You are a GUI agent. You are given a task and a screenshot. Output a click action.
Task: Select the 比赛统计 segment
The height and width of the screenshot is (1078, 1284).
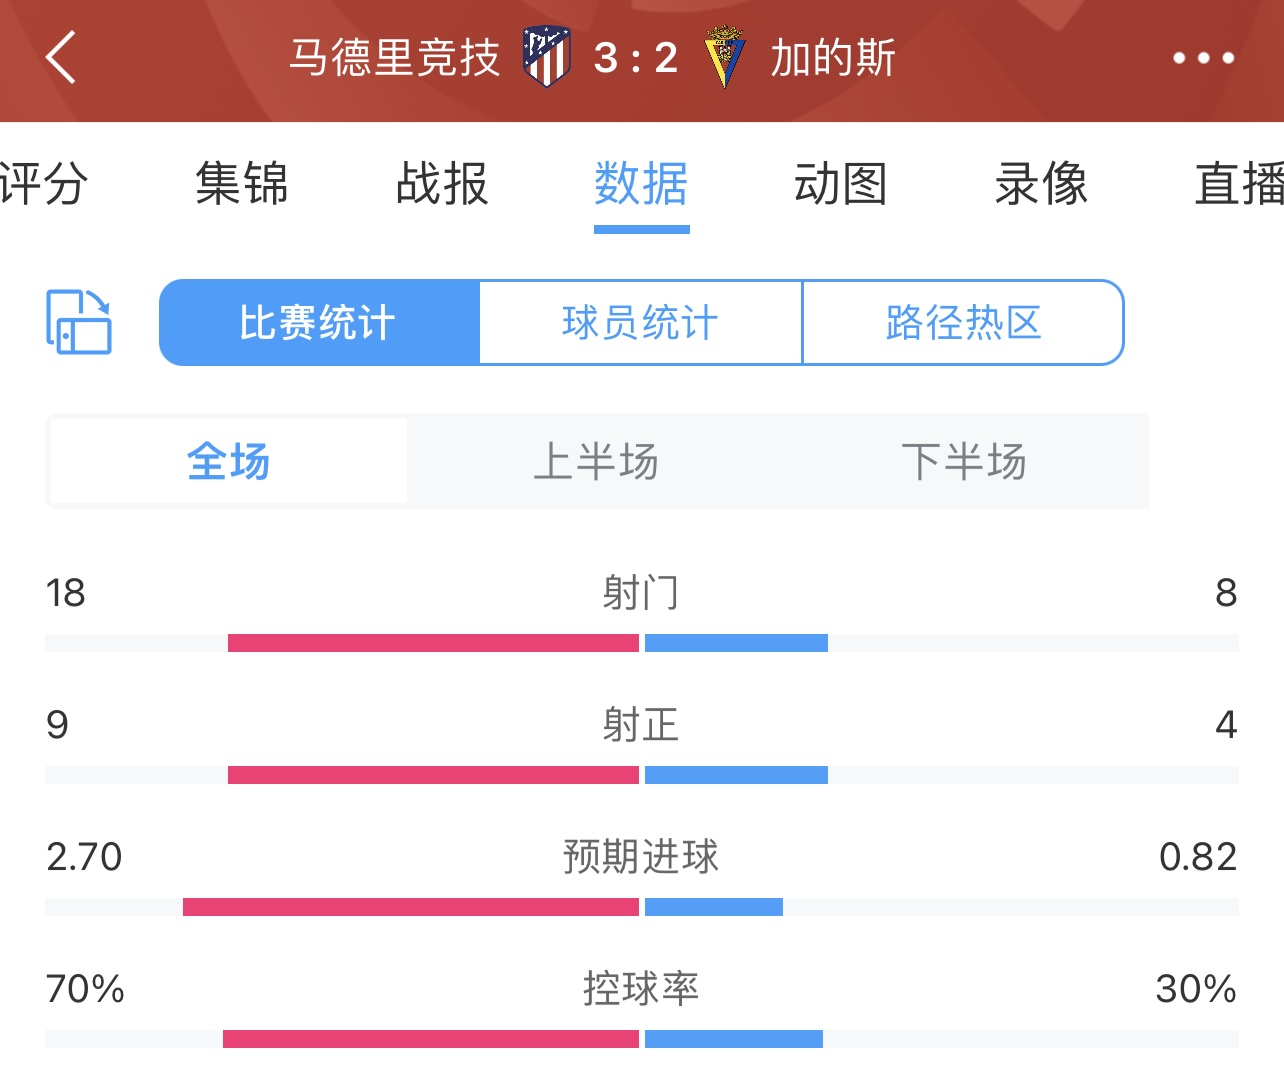click(x=319, y=322)
